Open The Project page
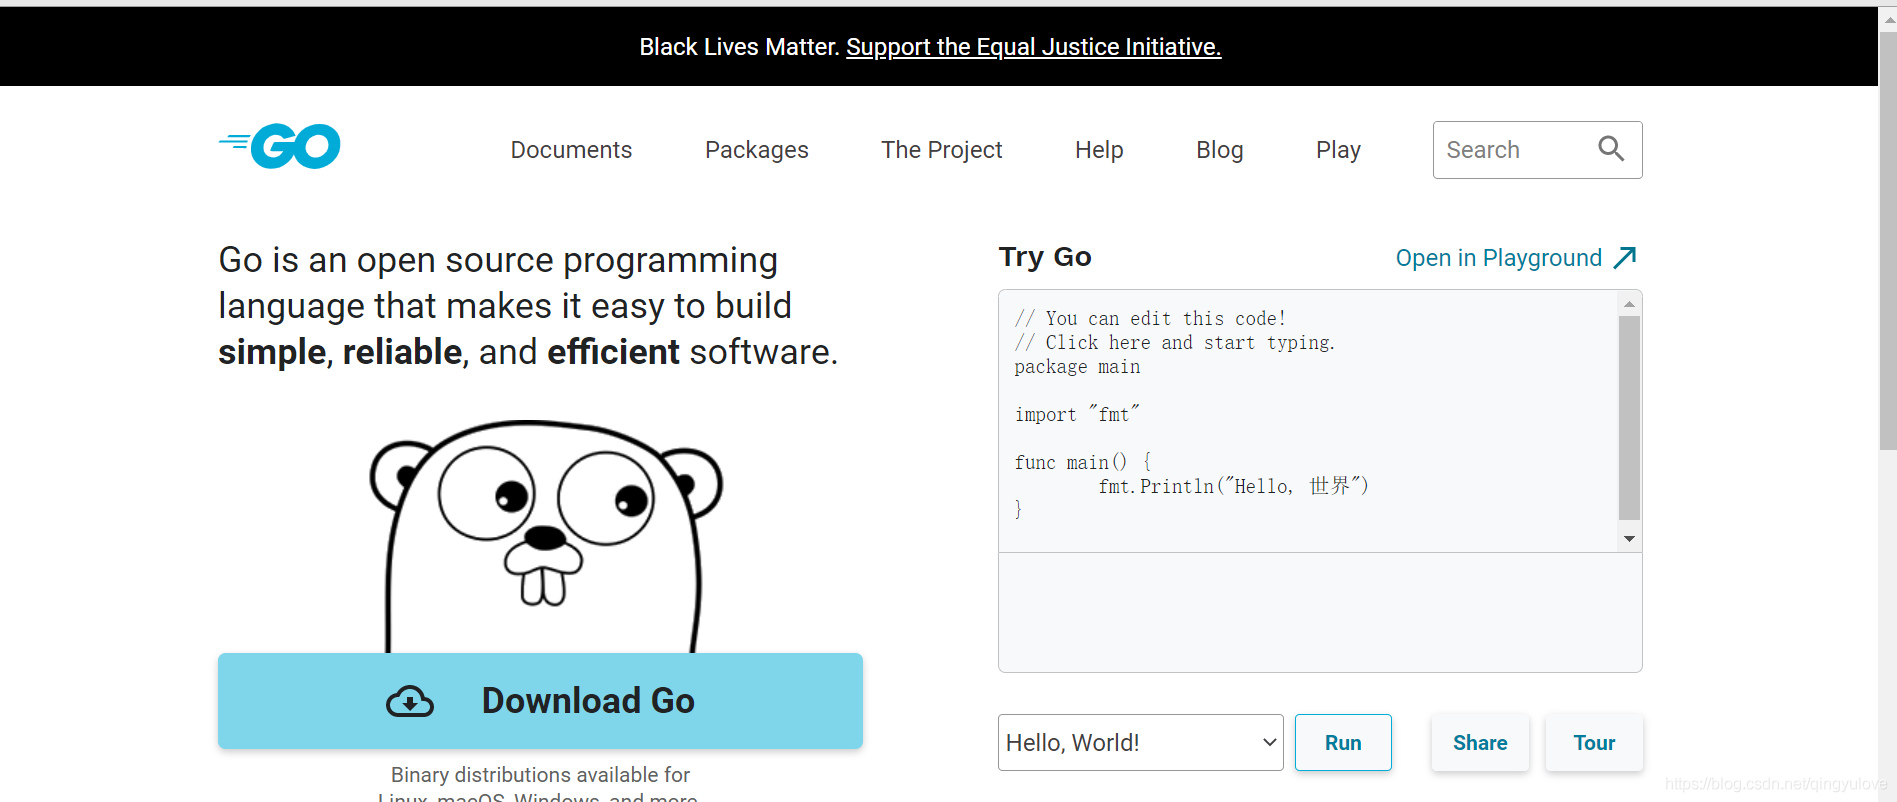Viewport: 1897px width, 802px height. (941, 150)
